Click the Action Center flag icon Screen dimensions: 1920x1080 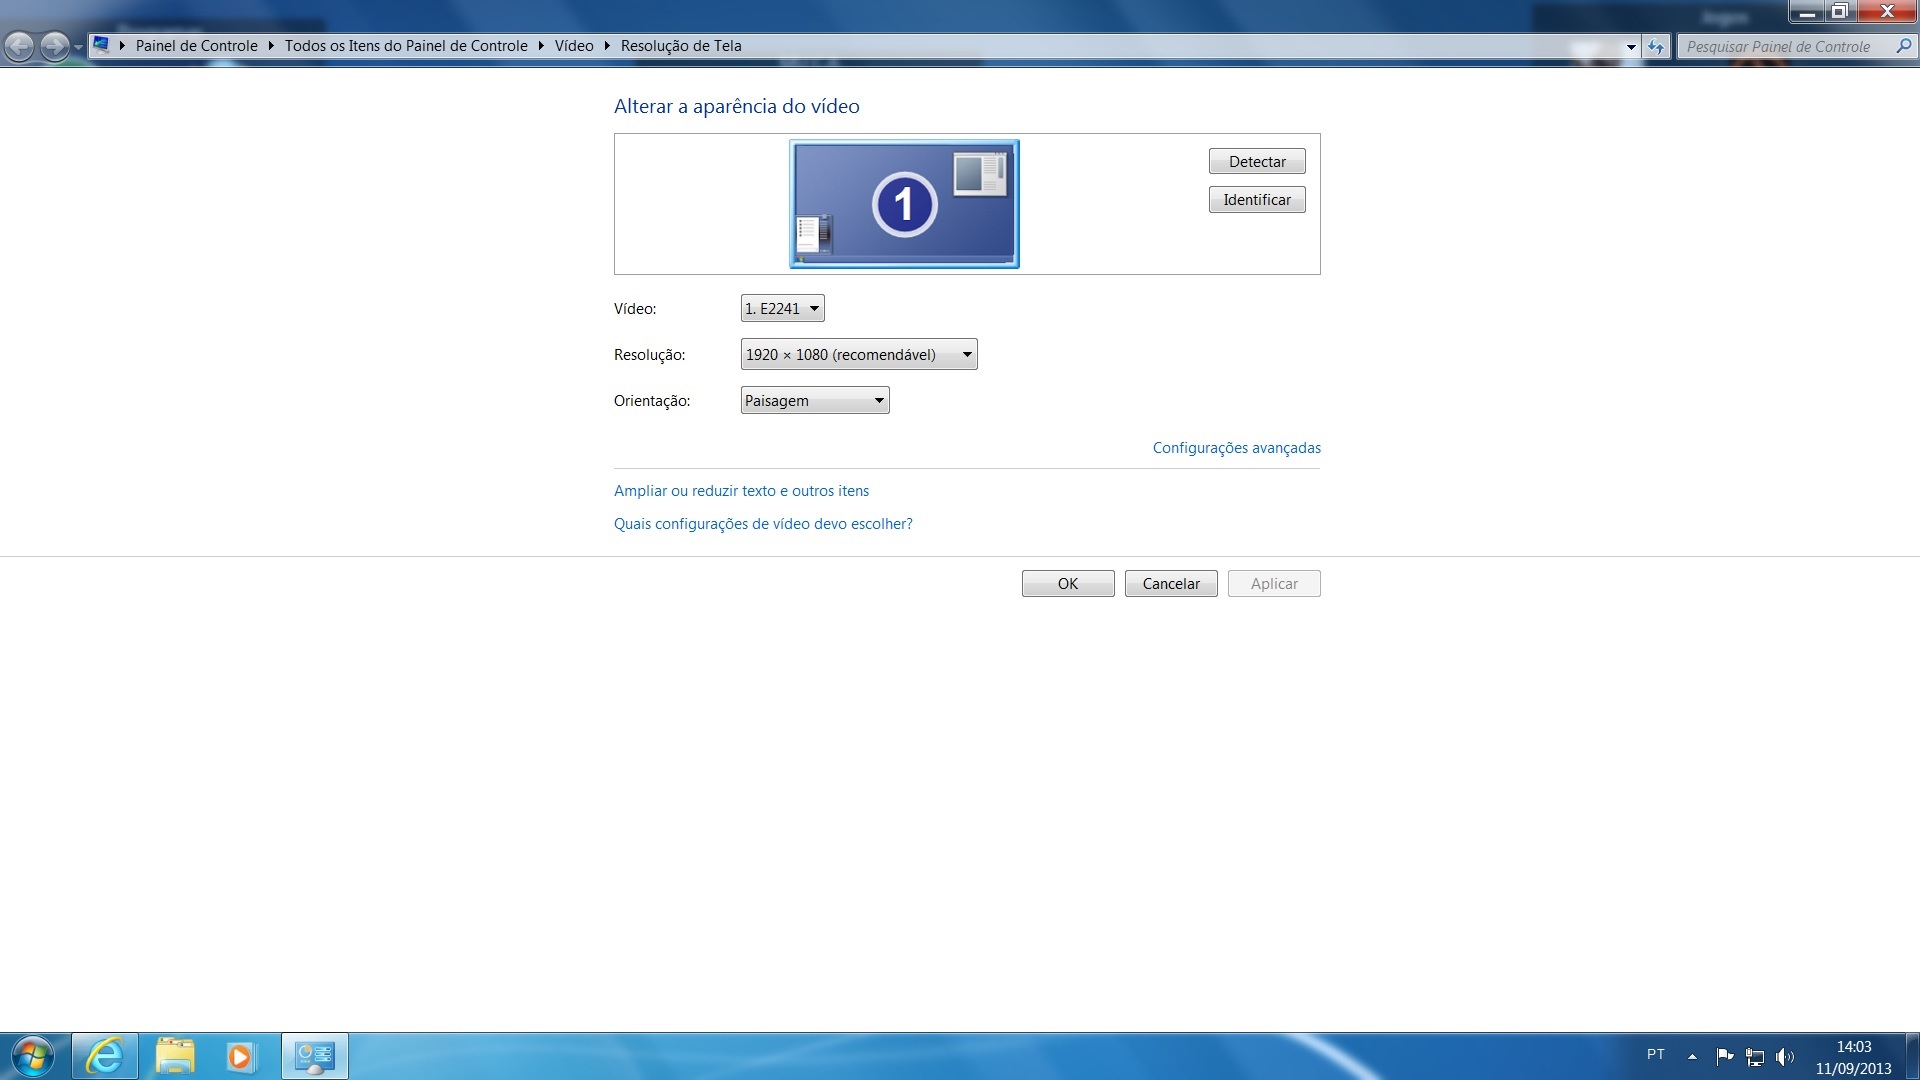[x=1725, y=1056]
